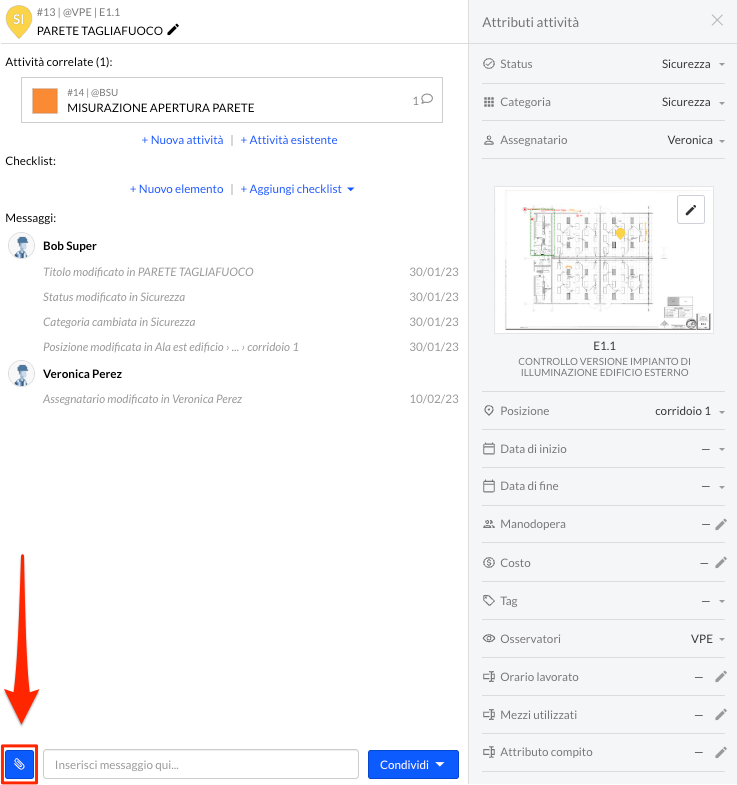
Task: Click the Nuova attività link
Action: [x=182, y=140]
